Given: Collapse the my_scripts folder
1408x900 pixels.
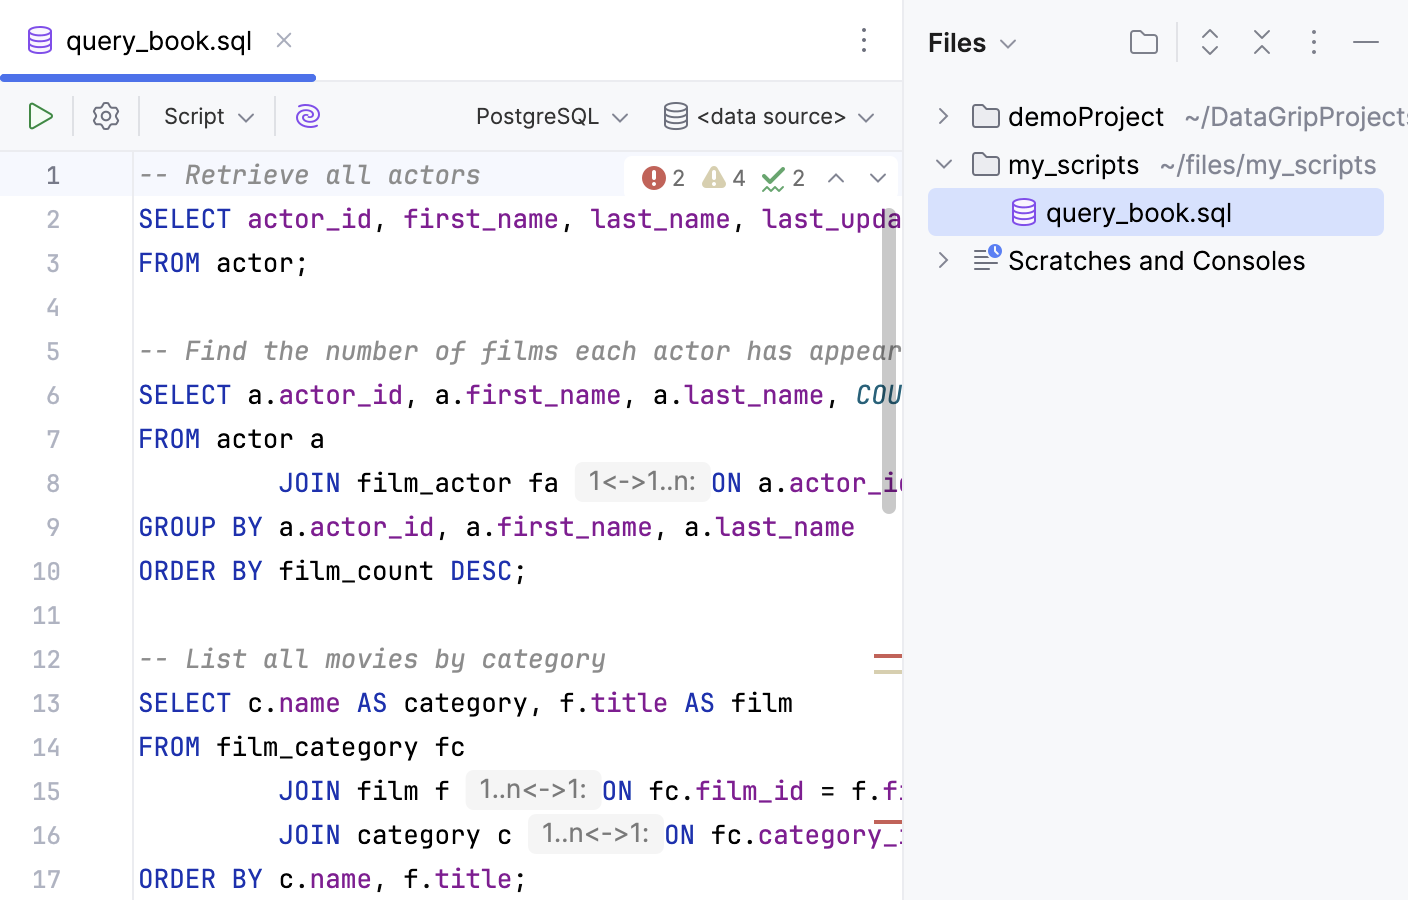Looking at the screenshot, I should pyautogui.click(x=941, y=164).
